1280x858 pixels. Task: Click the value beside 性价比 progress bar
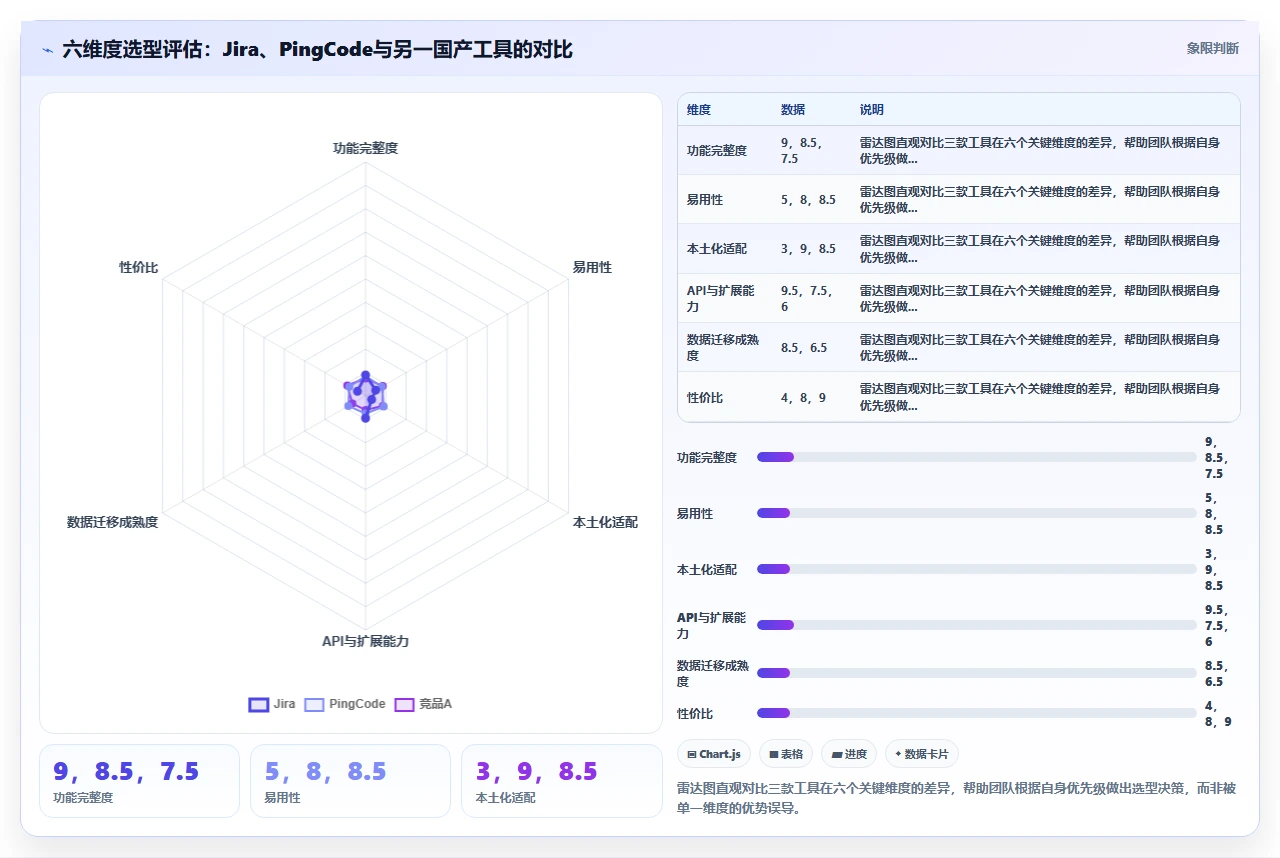click(x=1218, y=713)
